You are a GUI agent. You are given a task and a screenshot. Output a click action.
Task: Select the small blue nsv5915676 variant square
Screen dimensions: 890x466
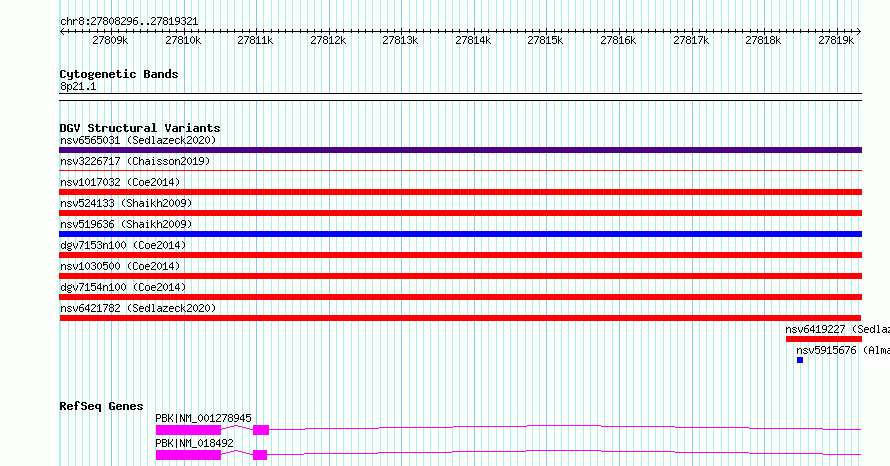(800, 360)
